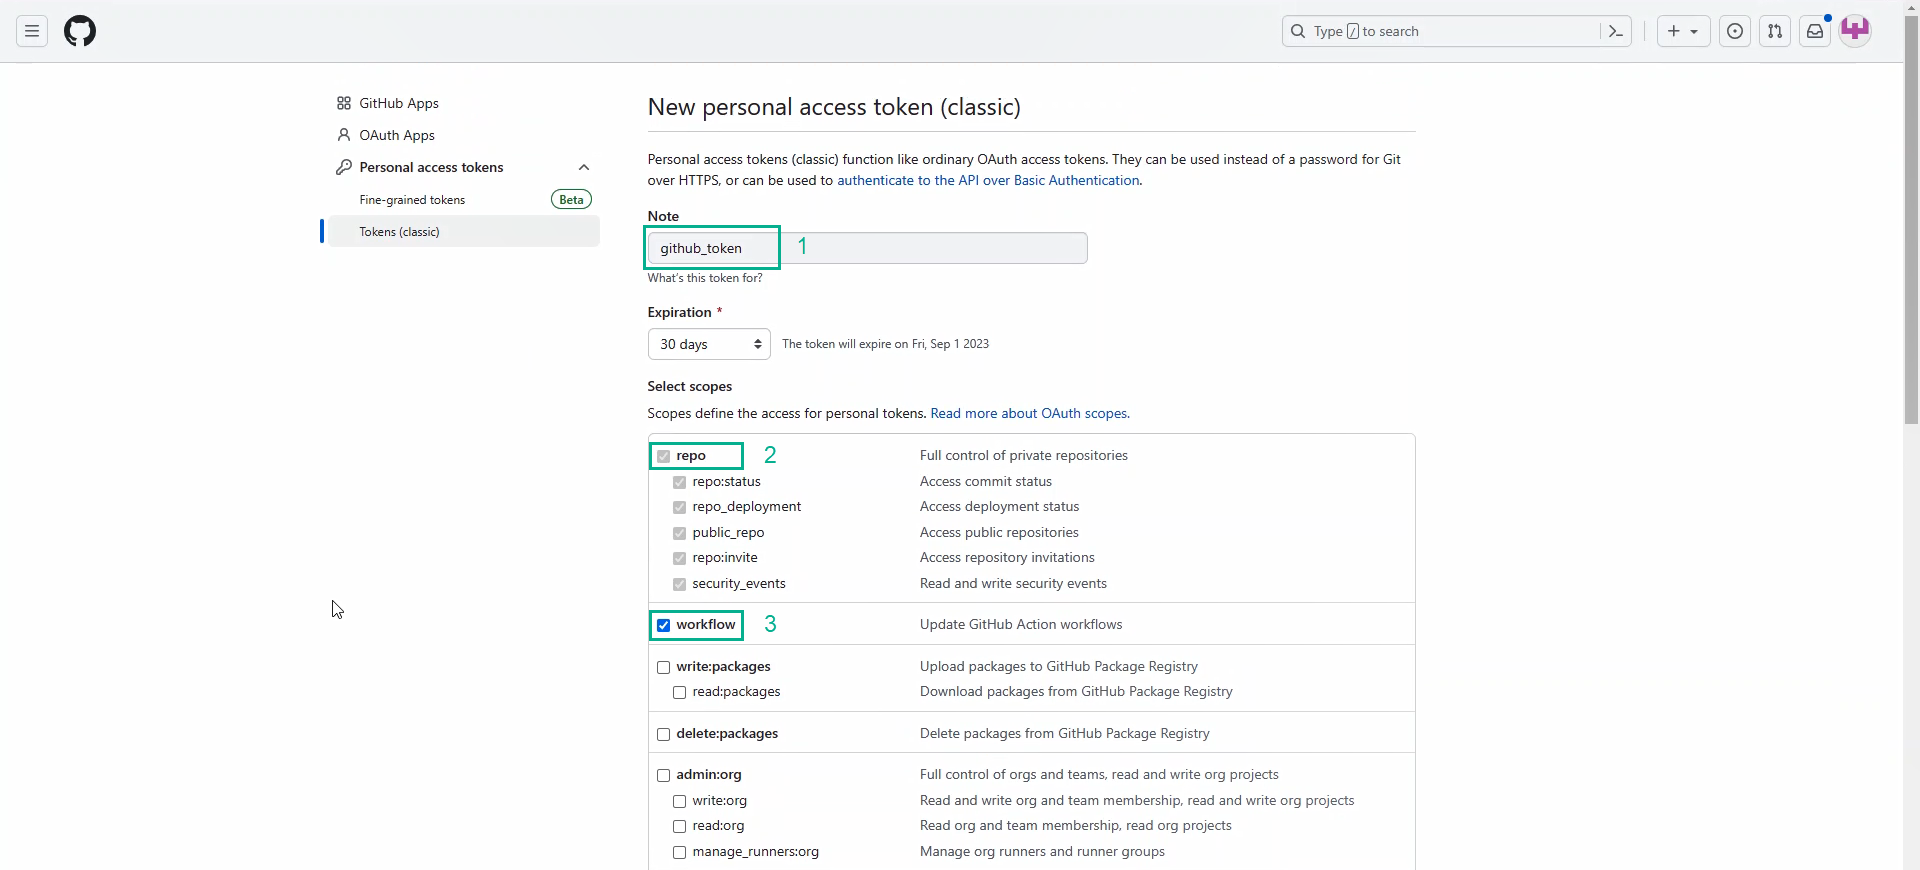Image resolution: width=1920 pixels, height=870 pixels.
Task: Open the notifications inbox icon
Action: click(1815, 31)
